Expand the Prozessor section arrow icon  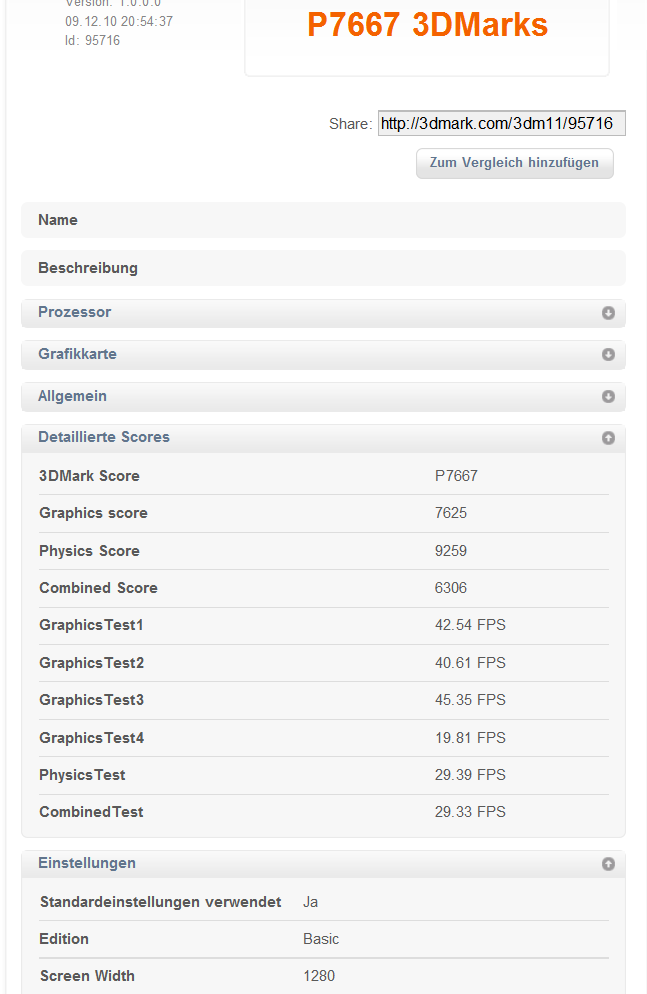tap(608, 313)
